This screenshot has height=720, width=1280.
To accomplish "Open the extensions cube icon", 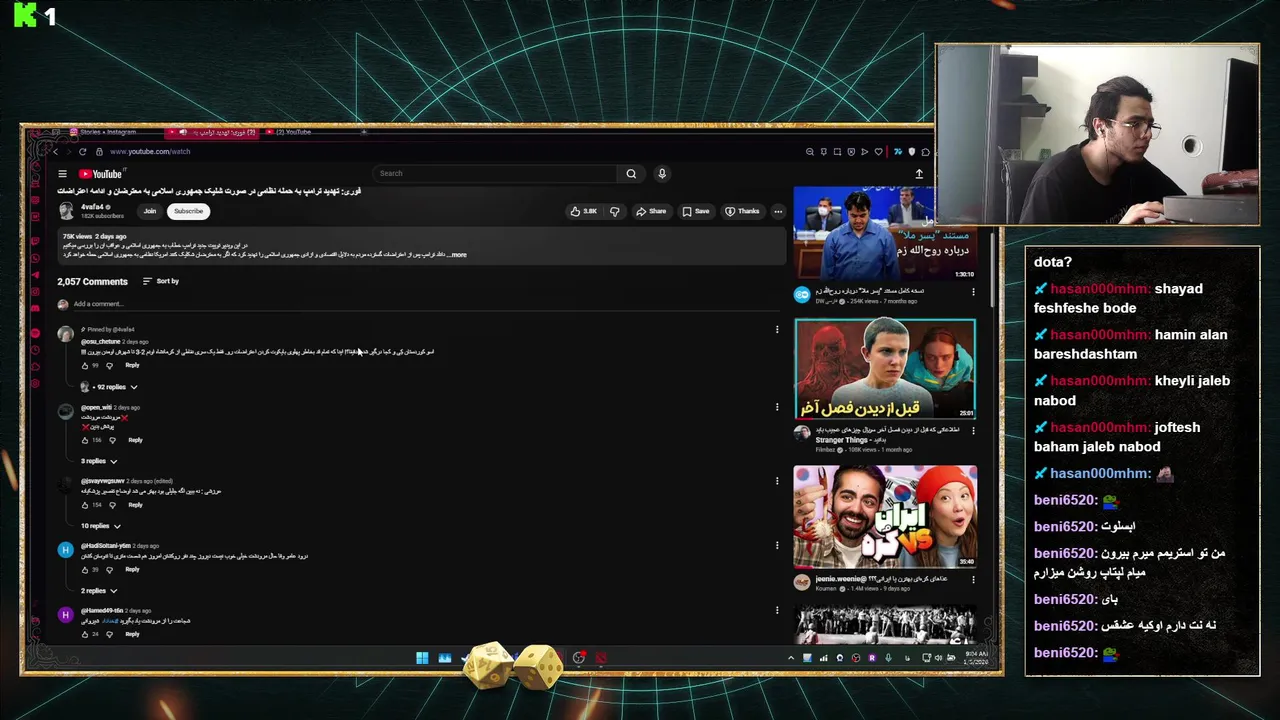I will pos(926,152).
